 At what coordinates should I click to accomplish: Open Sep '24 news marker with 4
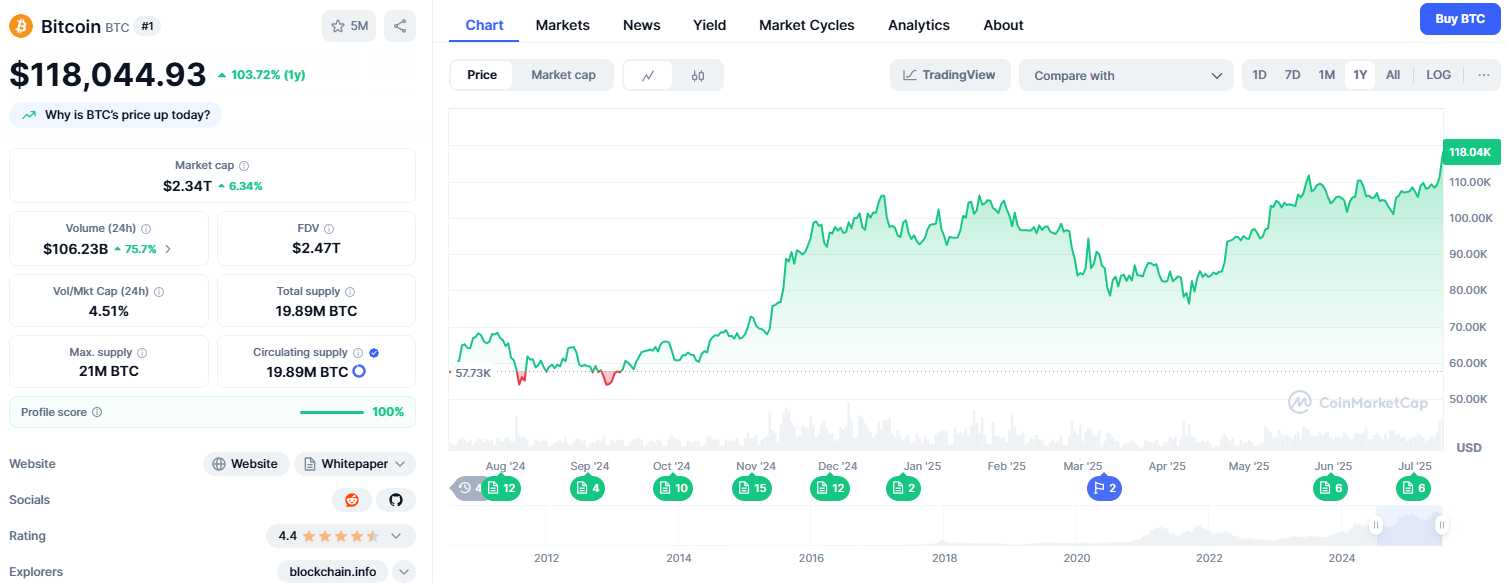click(x=588, y=488)
